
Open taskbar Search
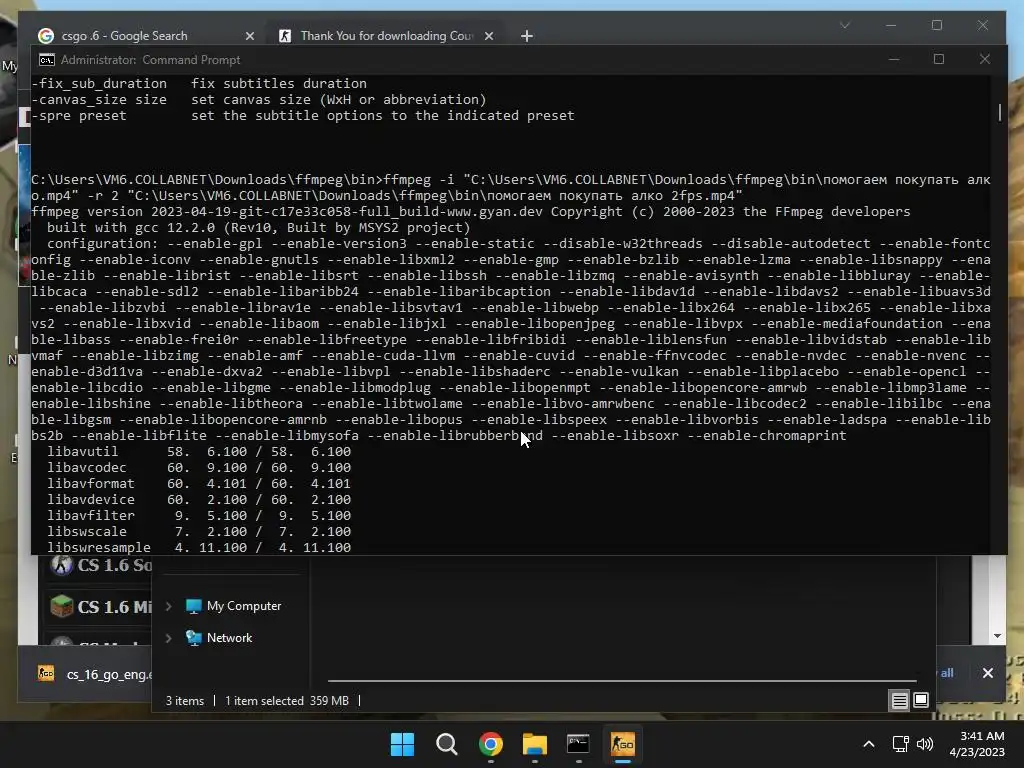(447, 744)
